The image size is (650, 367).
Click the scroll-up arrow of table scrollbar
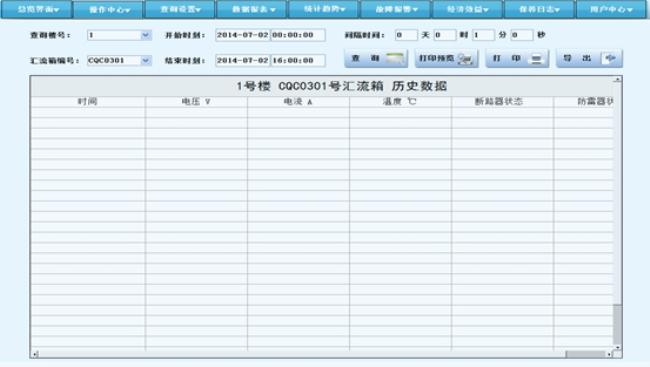pos(617,80)
